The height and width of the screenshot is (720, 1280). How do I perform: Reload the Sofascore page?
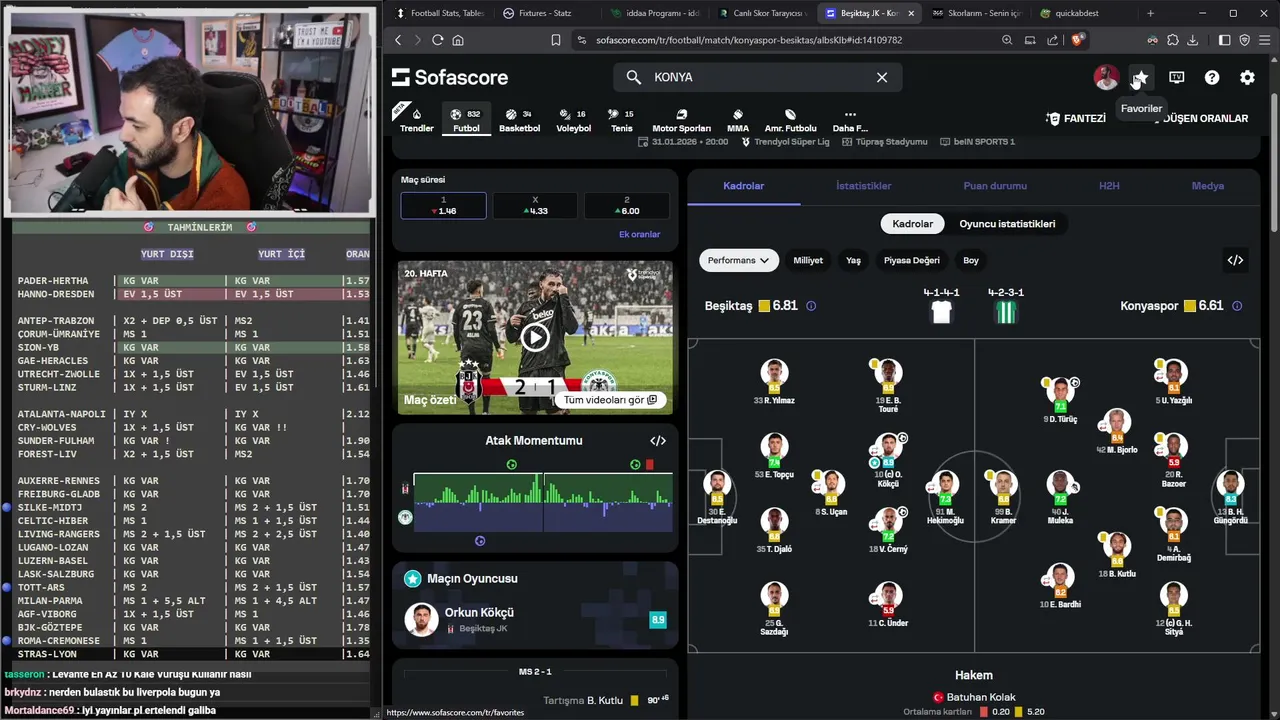[x=437, y=40]
